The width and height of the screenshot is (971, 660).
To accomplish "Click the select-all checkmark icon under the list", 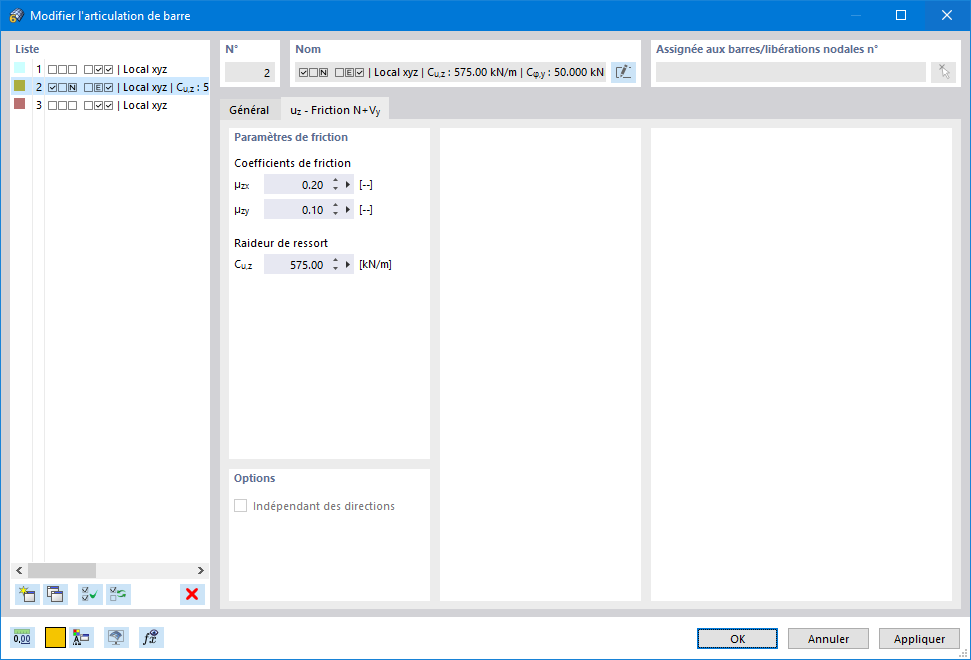I will pyautogui.click(x=90, y=594).
